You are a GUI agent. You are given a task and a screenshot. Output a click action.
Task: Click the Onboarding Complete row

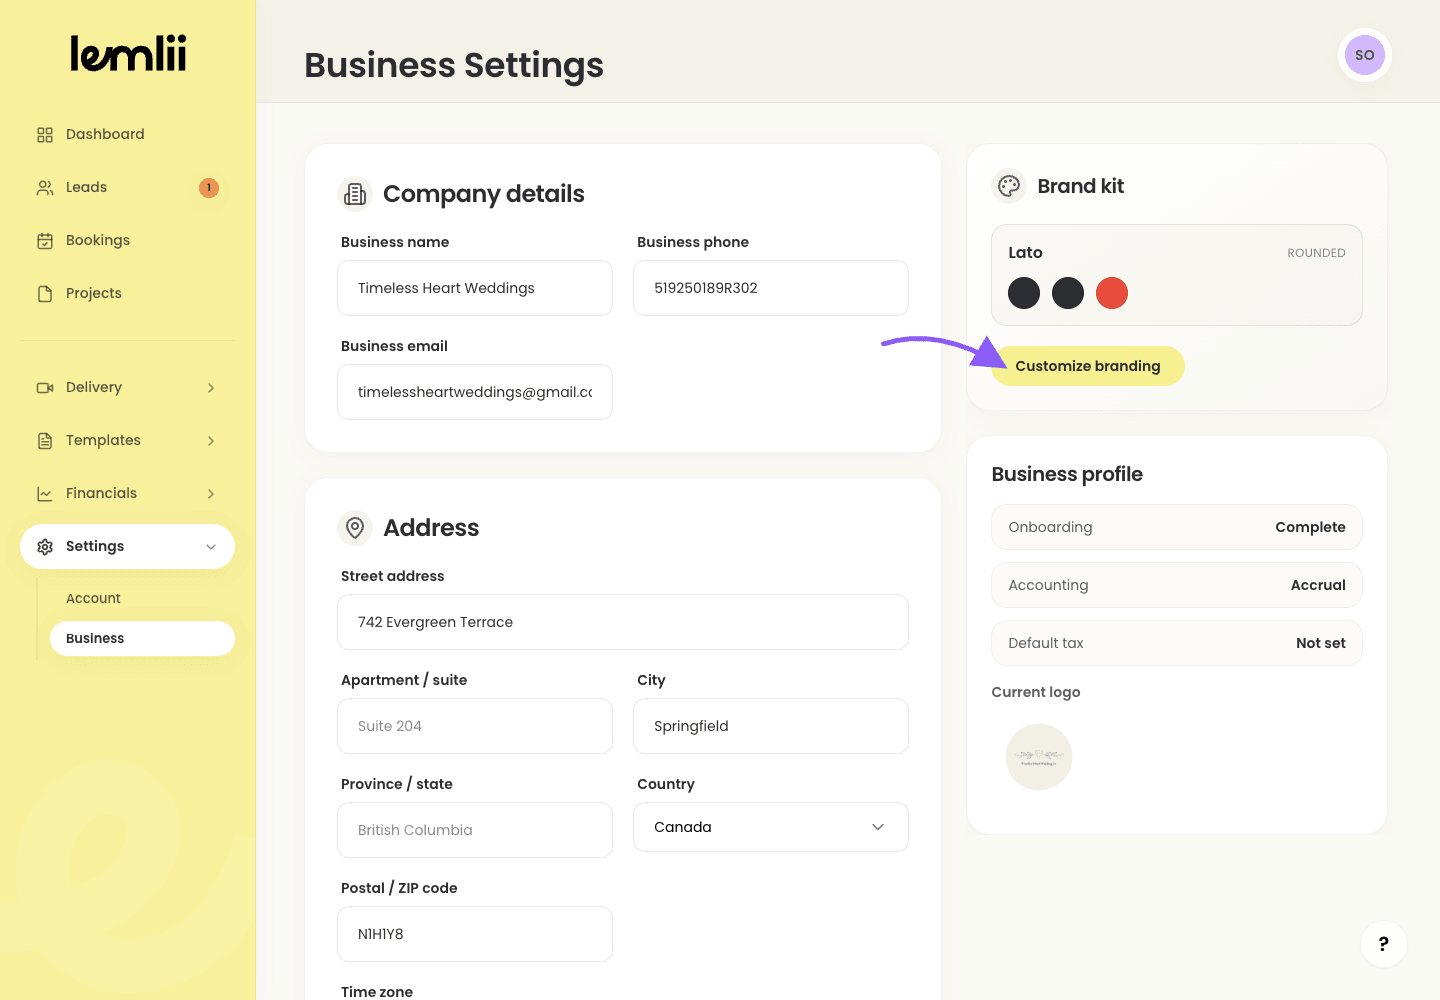coord(1177,527)
